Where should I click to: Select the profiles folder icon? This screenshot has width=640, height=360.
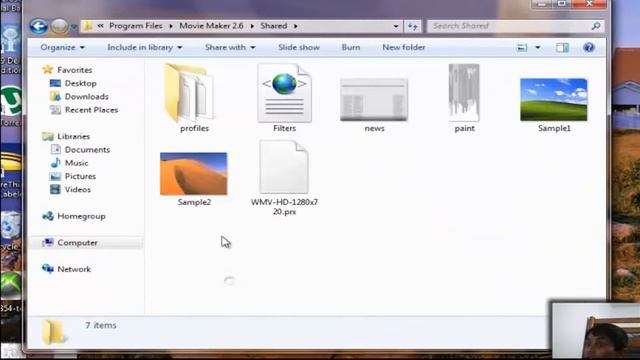click(189, 93)
